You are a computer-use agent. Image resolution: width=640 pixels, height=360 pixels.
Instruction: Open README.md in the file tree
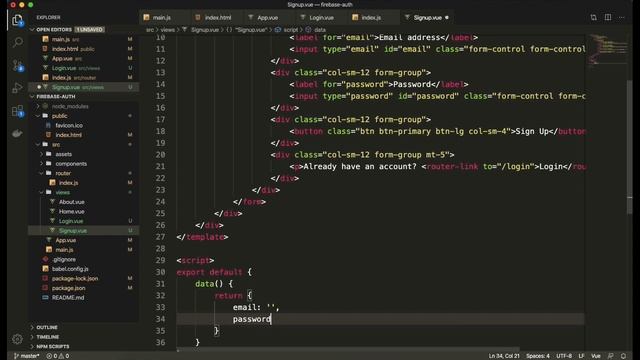tap(68, 298)
